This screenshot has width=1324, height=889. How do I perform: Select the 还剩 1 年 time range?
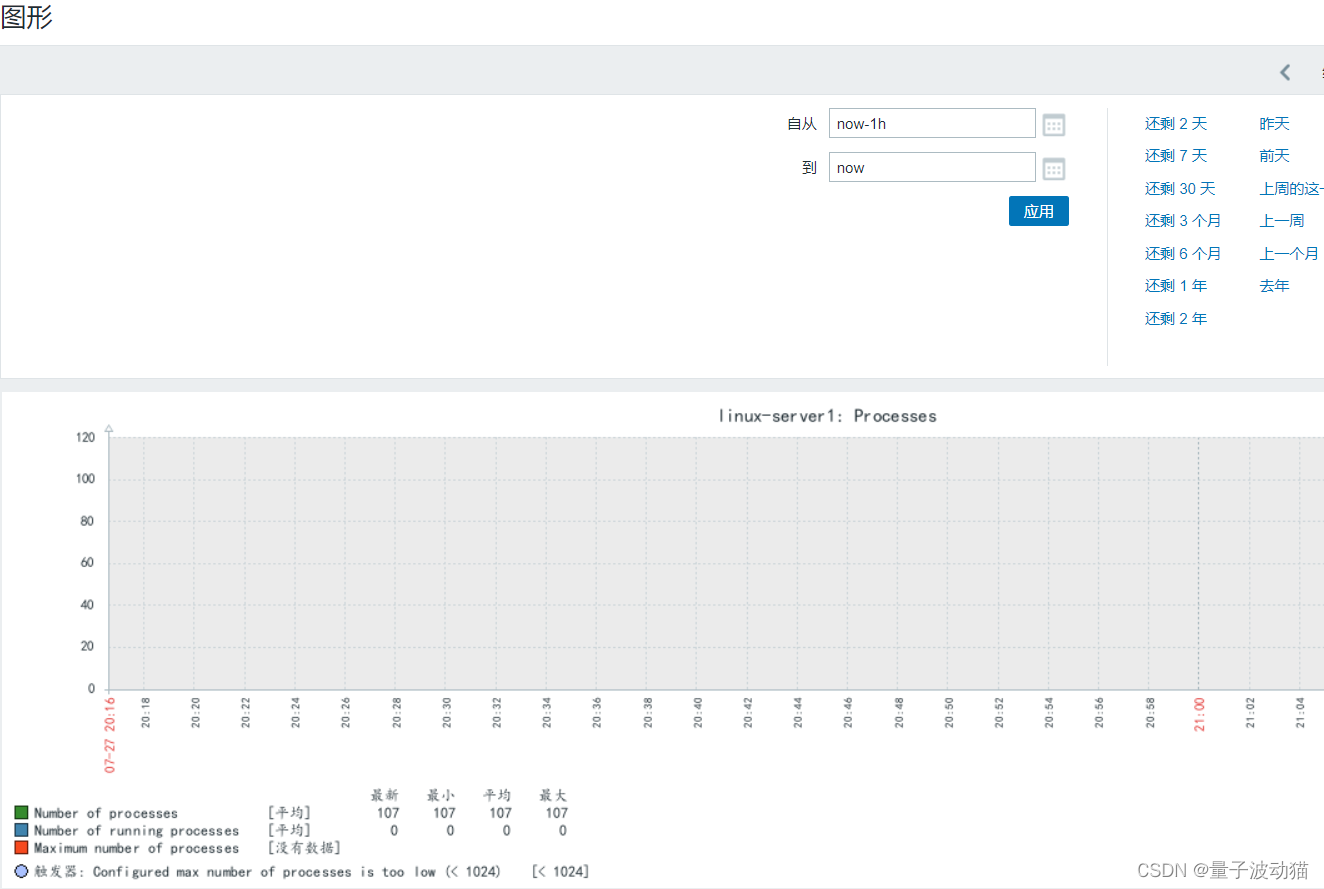click(x=1176, y=286)
